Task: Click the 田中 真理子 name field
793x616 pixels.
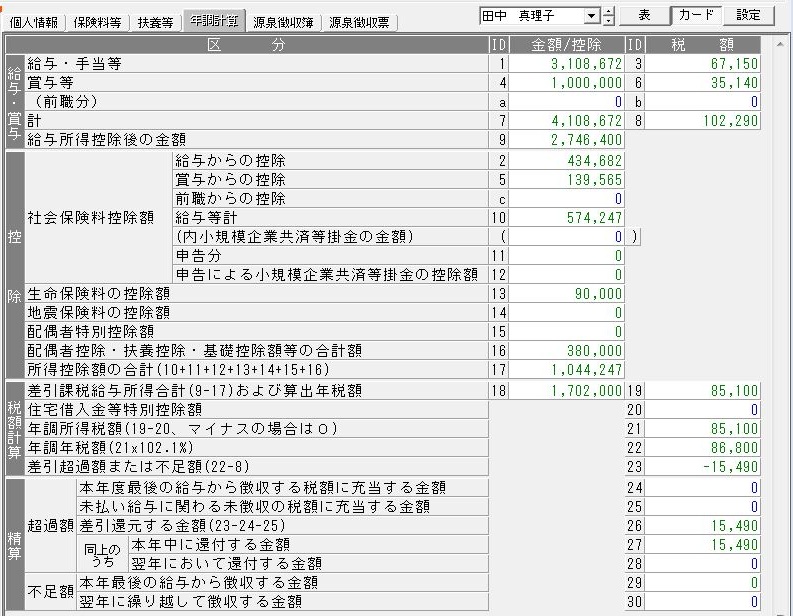Action: click(531, 16)
